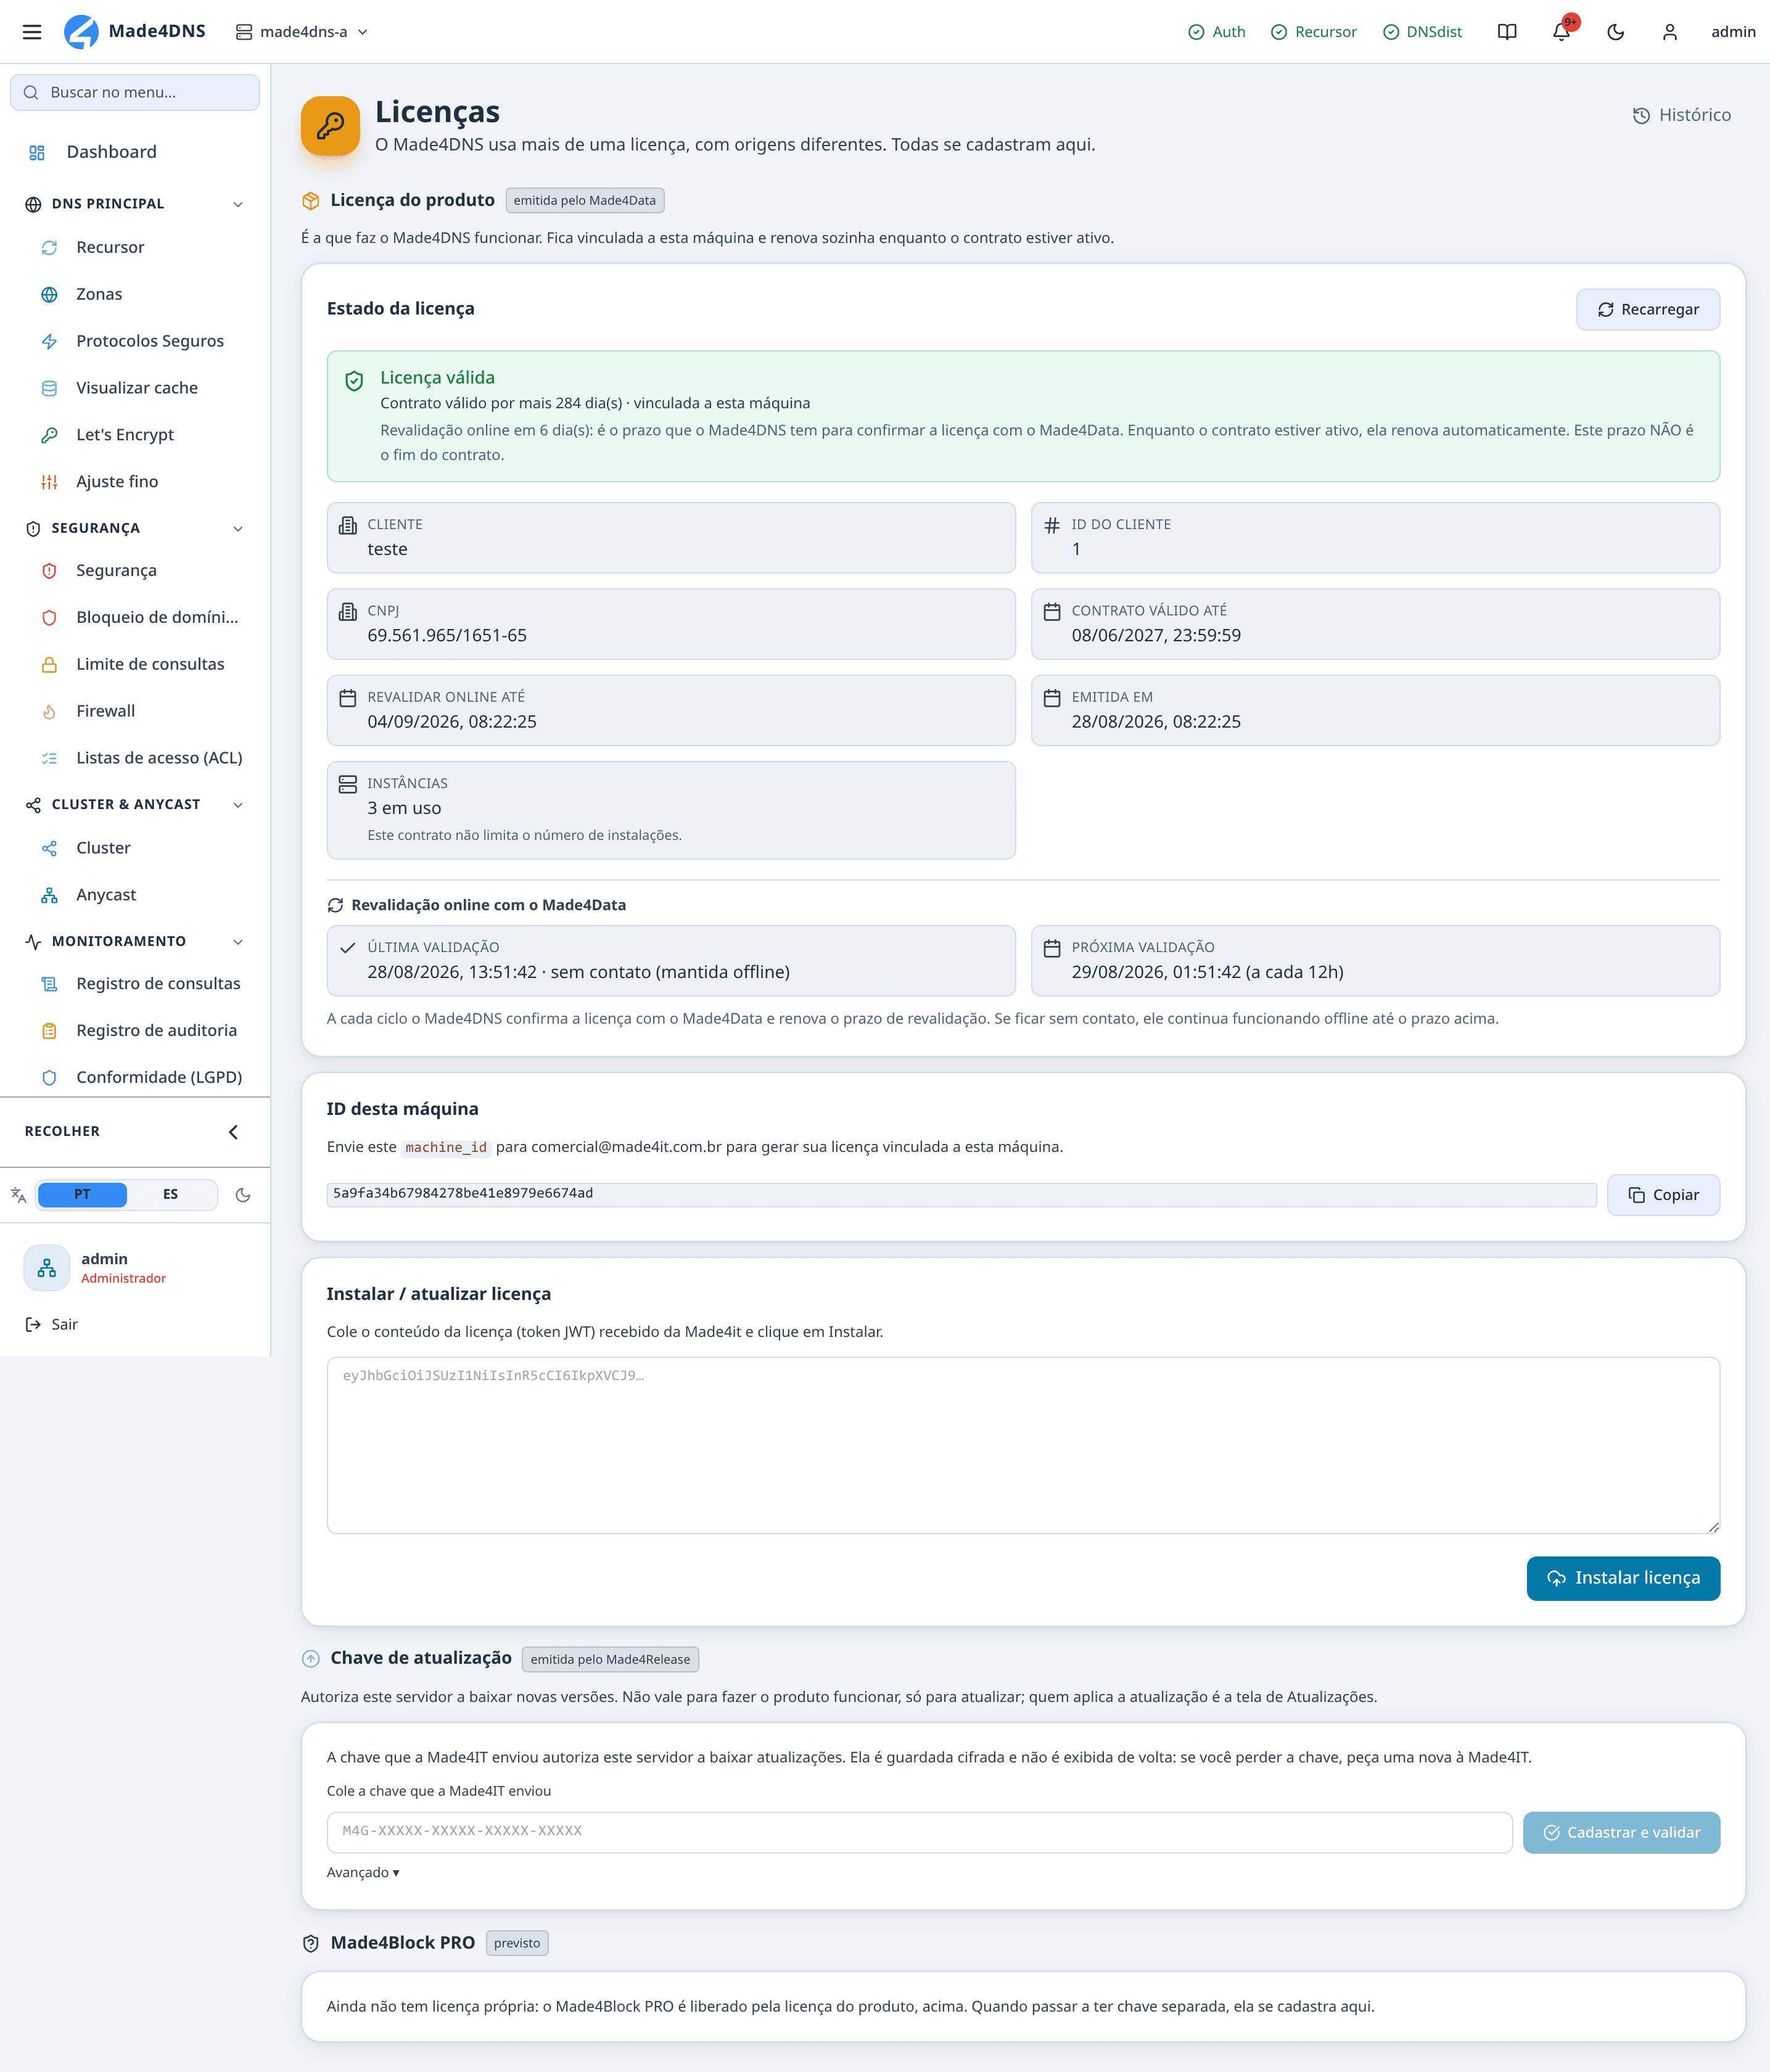Click the orange key Licenças icon
The width and height of the screenshot is (1770, 2072).
click(331, 126)
